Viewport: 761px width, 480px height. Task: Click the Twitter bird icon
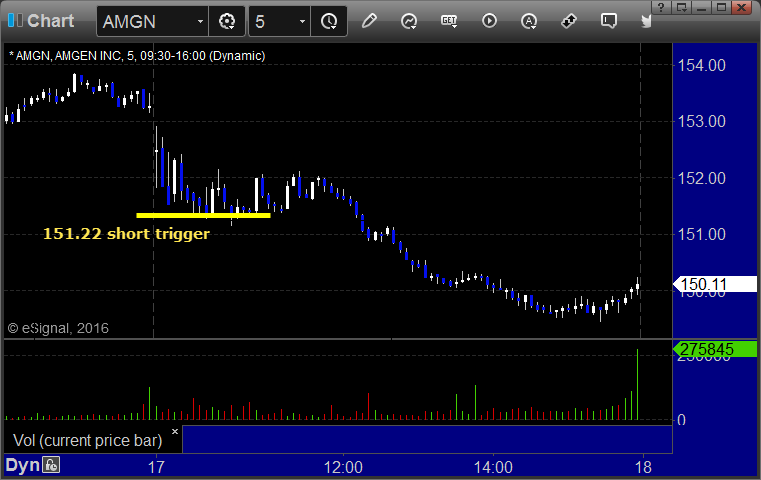click(x=646, y=21)
